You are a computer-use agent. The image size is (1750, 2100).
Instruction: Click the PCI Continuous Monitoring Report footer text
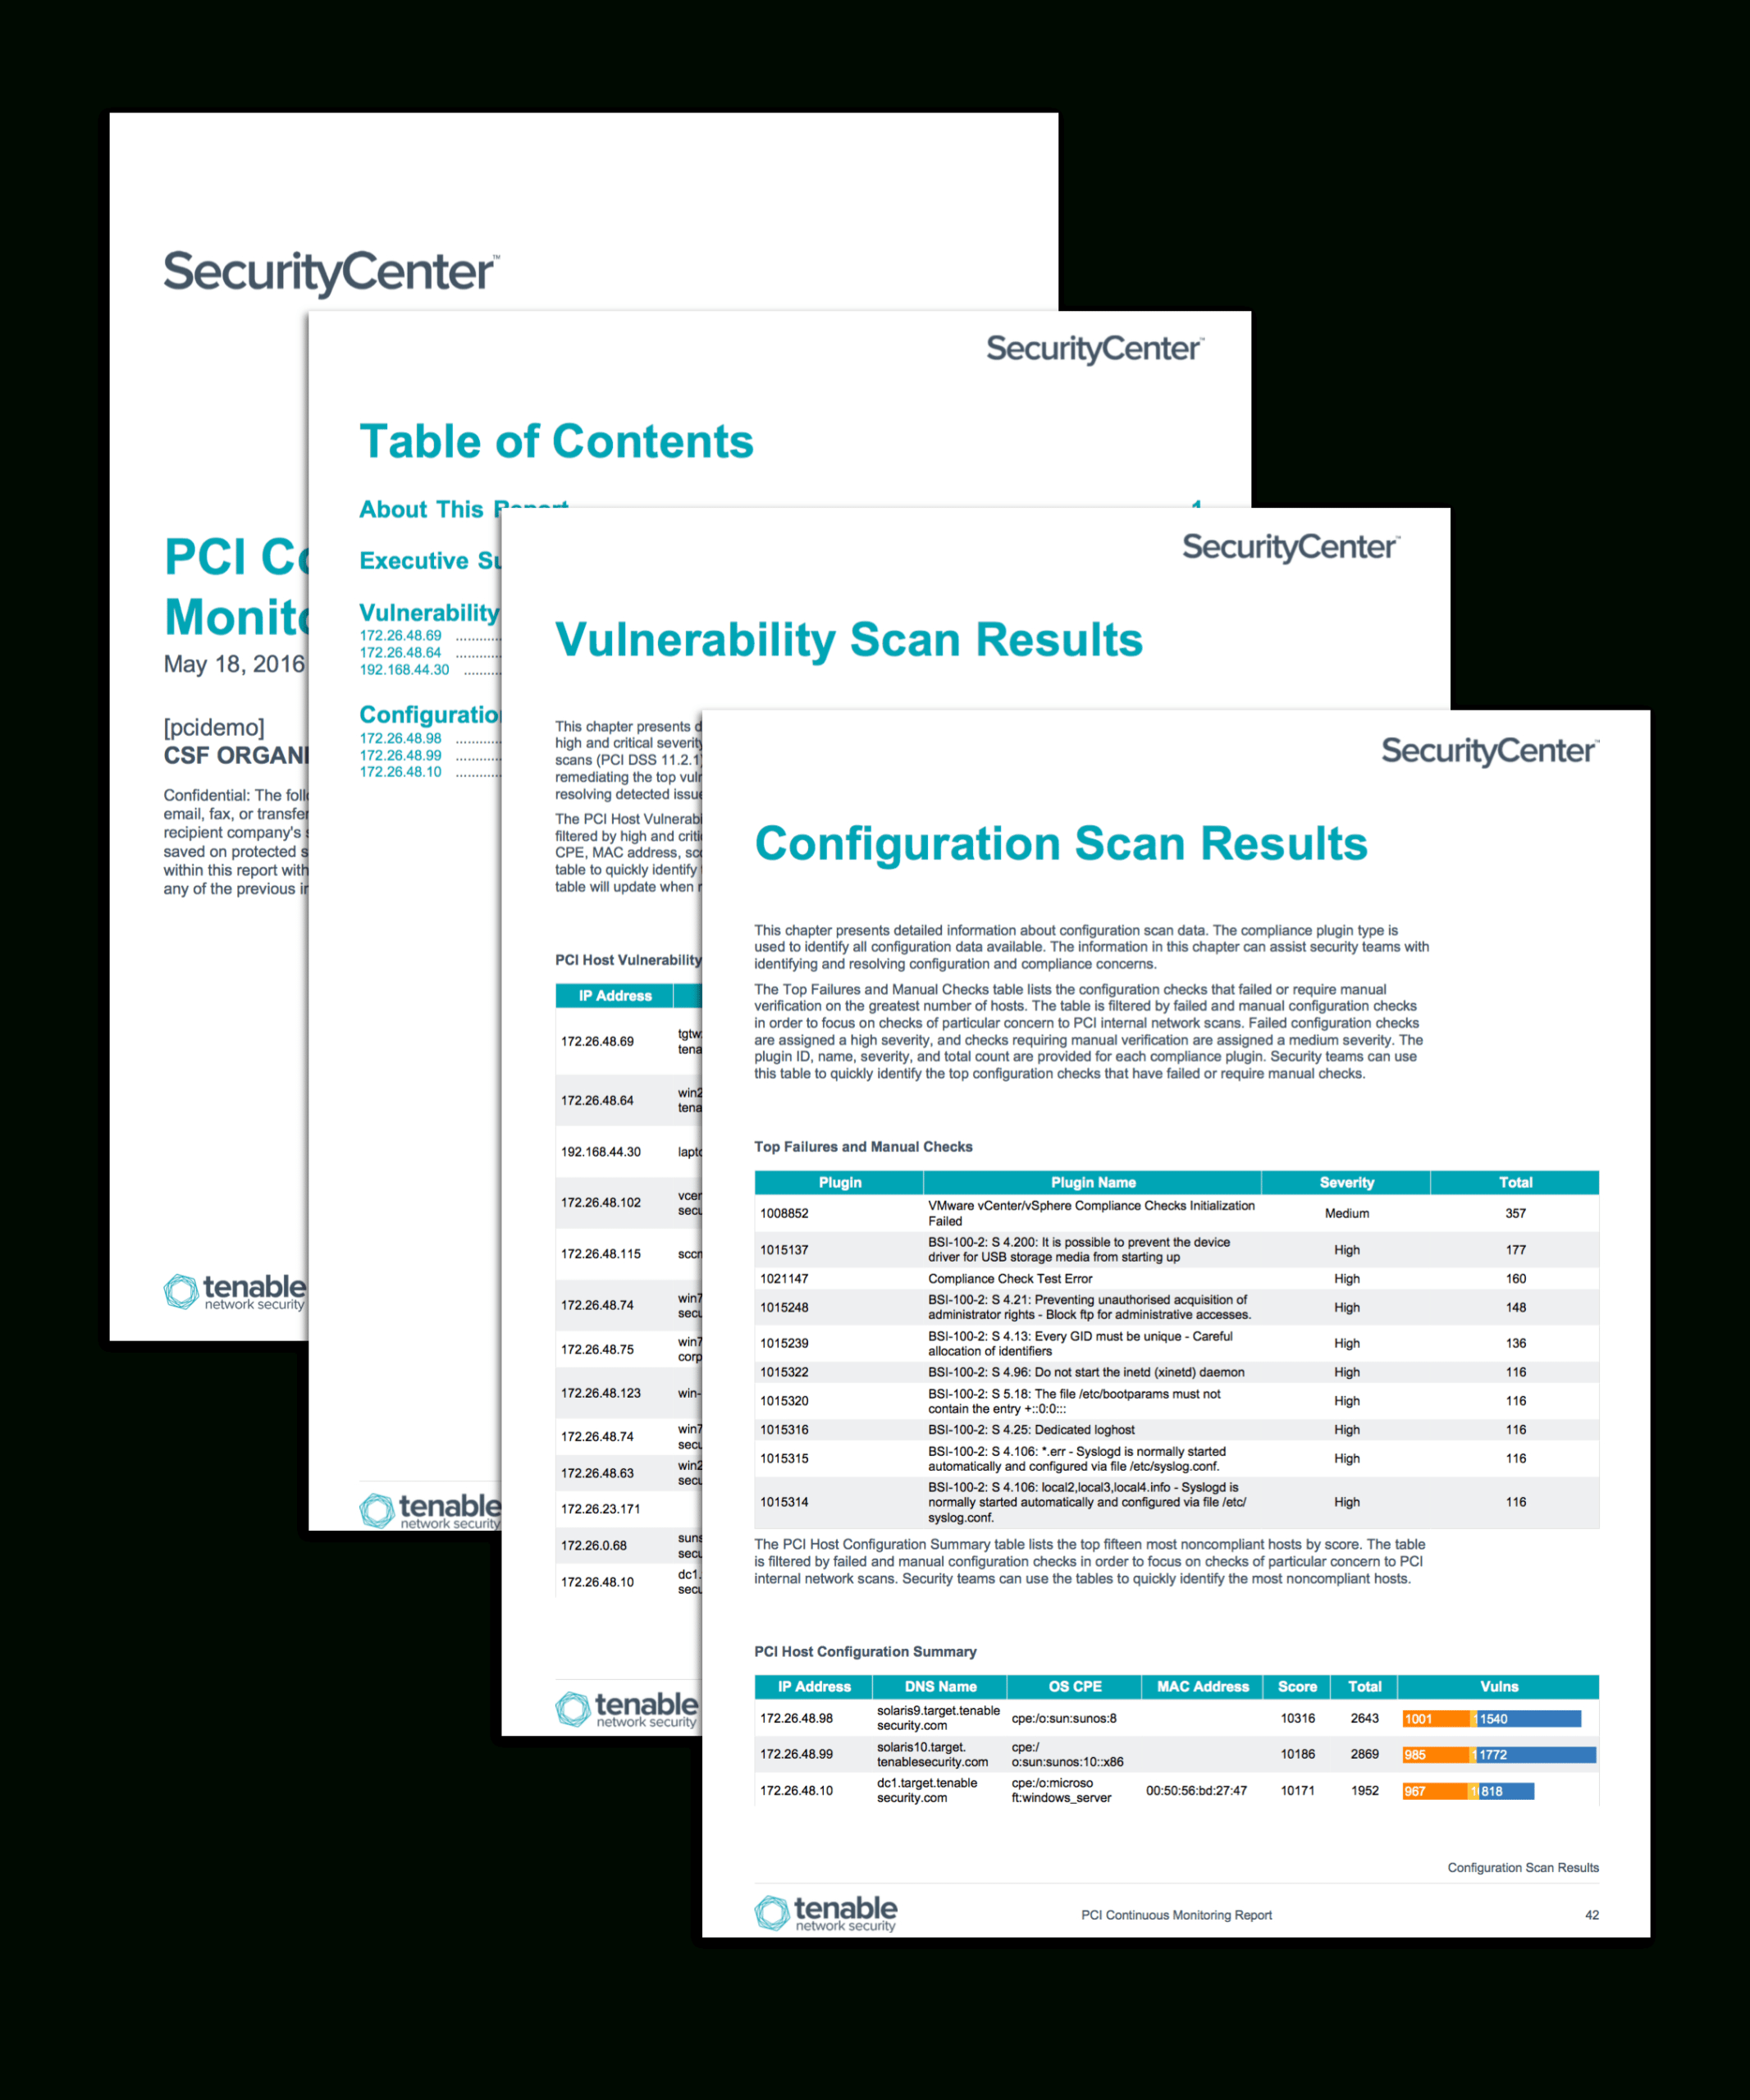tap(1176, 1916)
